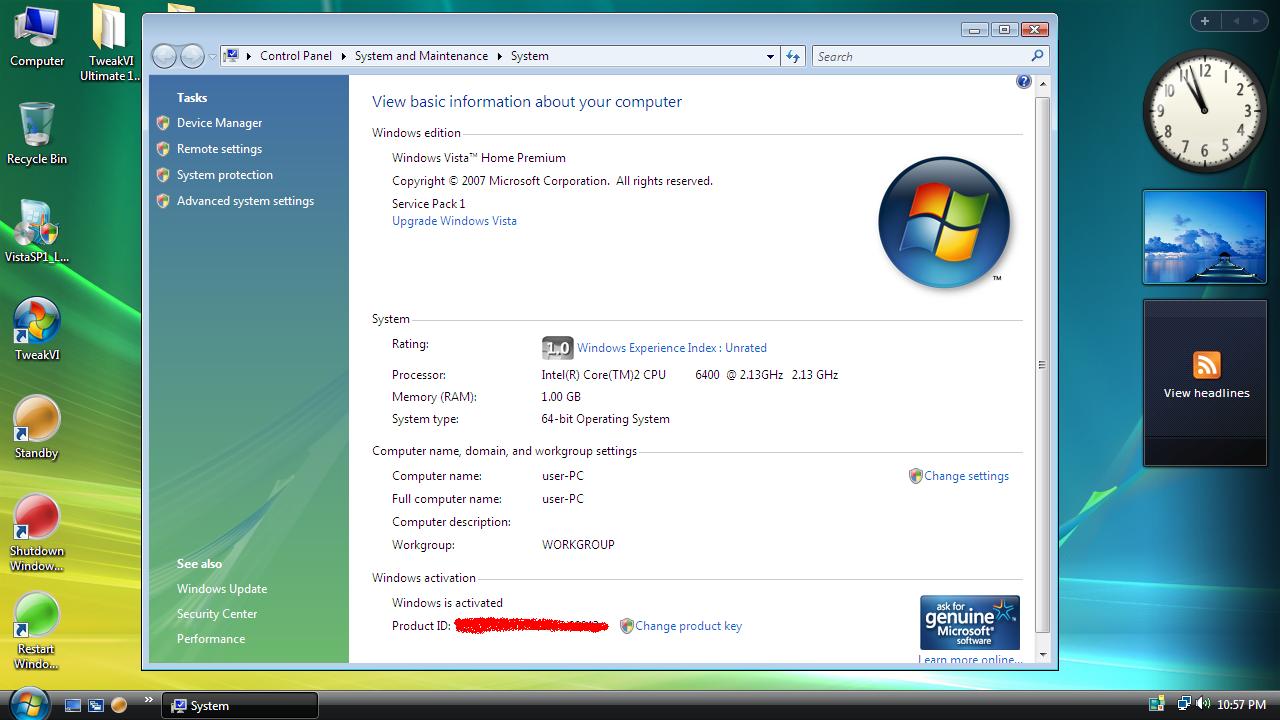The image size is (1280, 720).
Task: Select the System button on the taskbar
Action: point(240,704)
